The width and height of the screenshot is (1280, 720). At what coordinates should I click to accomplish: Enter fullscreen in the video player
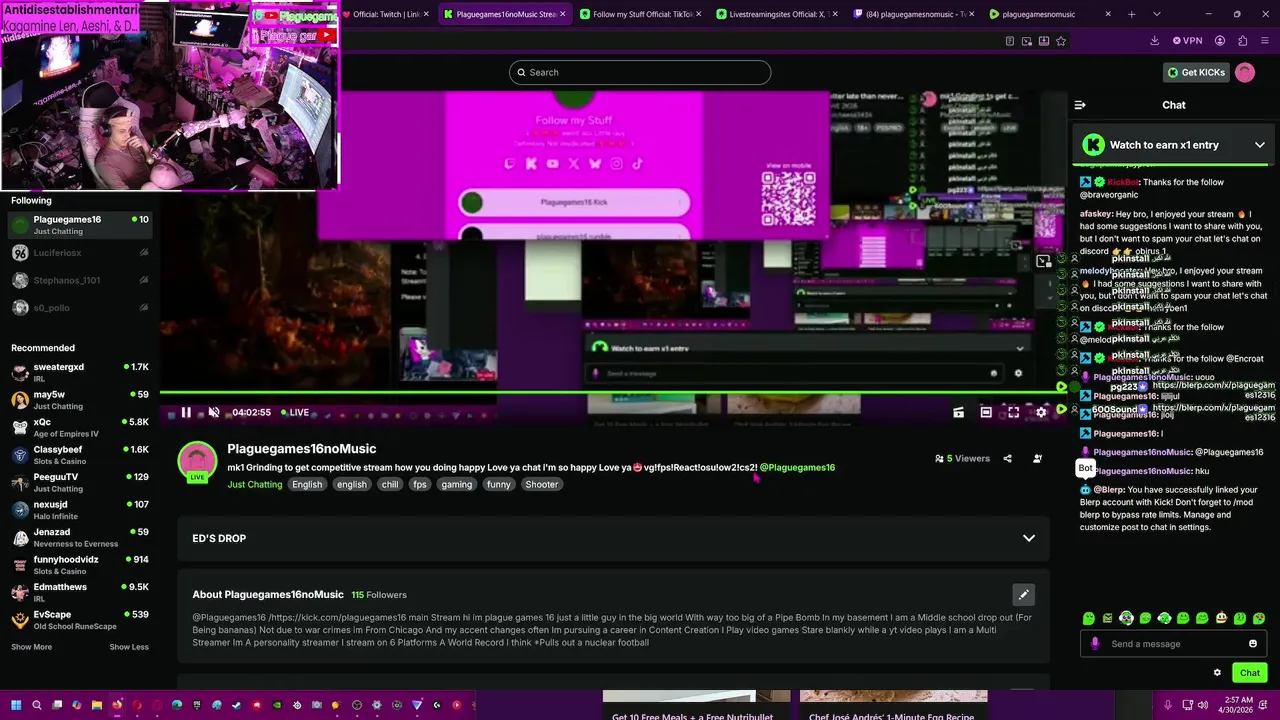pos(1013,412)
